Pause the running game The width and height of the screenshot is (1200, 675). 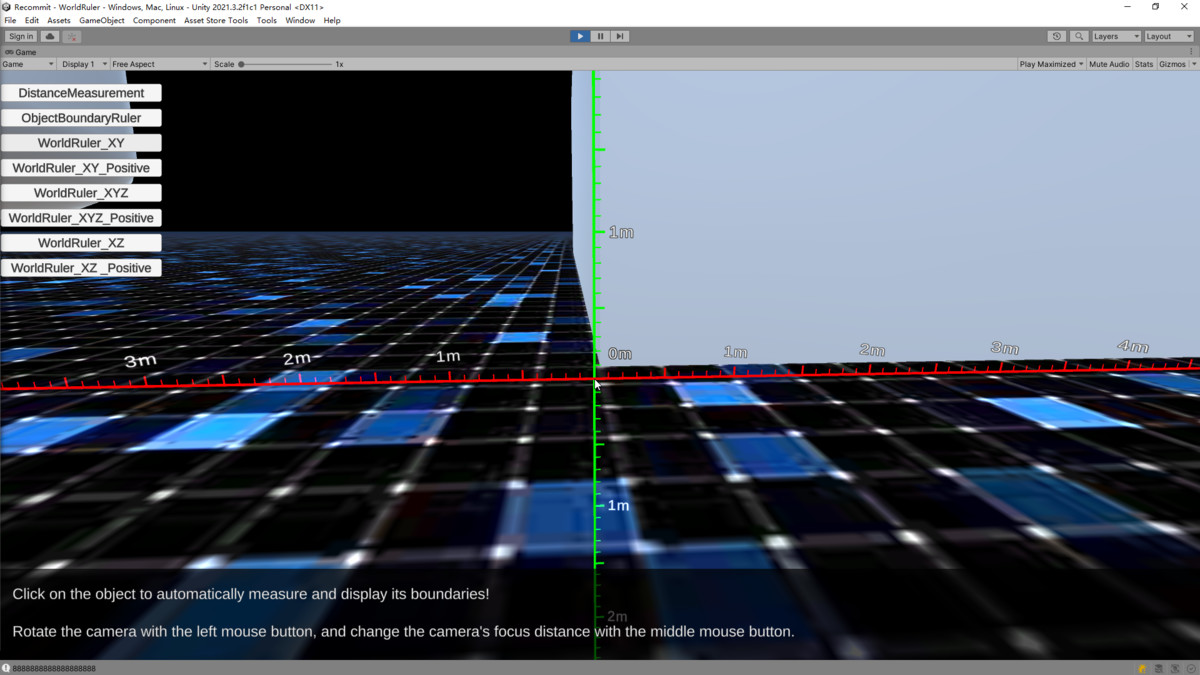point(600,36)
